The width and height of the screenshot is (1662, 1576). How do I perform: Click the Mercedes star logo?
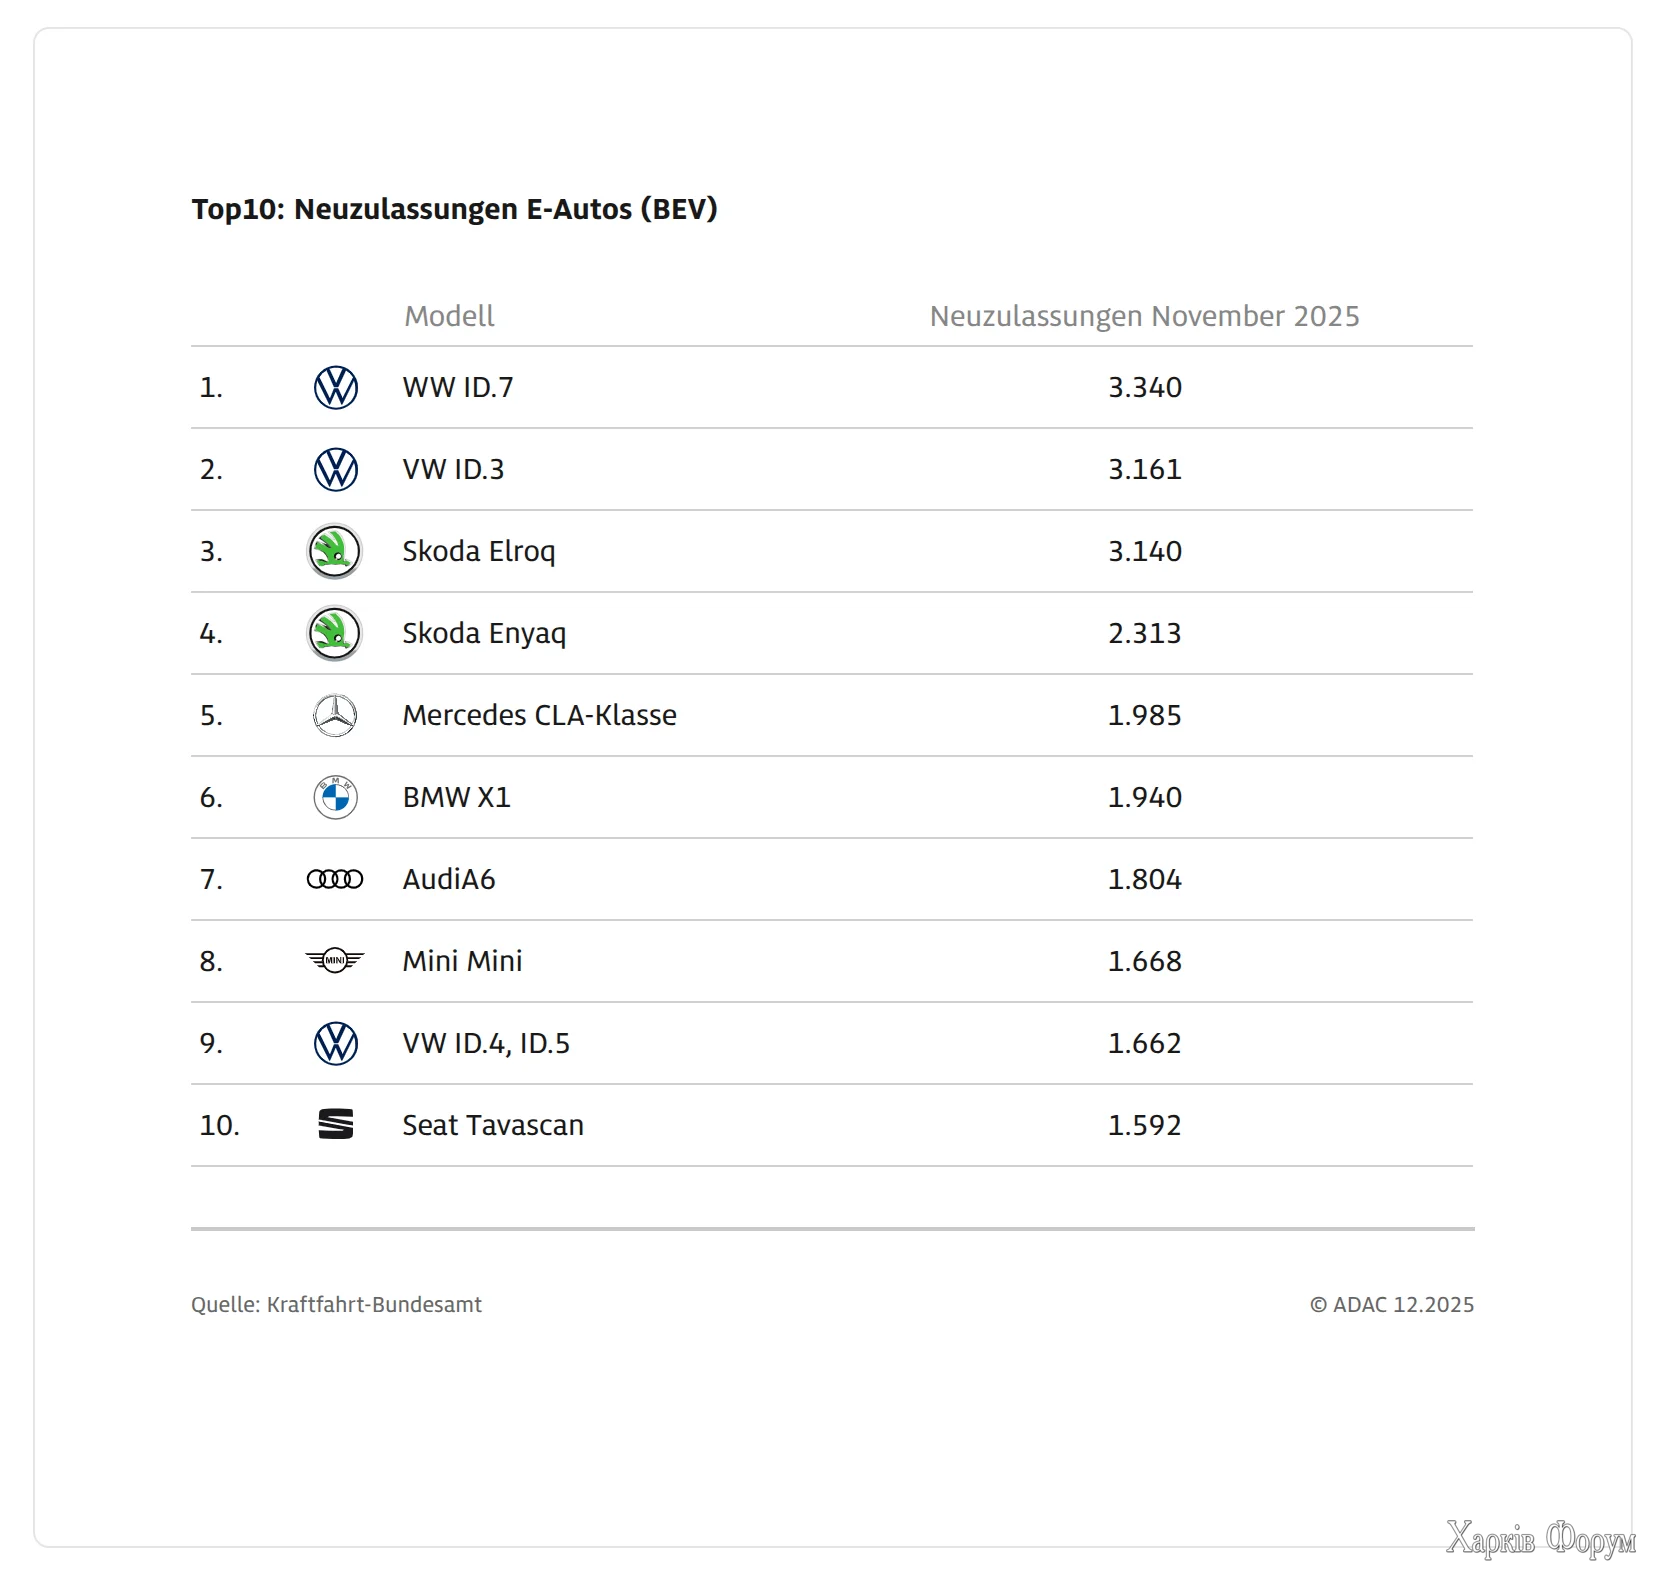[x=335, y=715]
